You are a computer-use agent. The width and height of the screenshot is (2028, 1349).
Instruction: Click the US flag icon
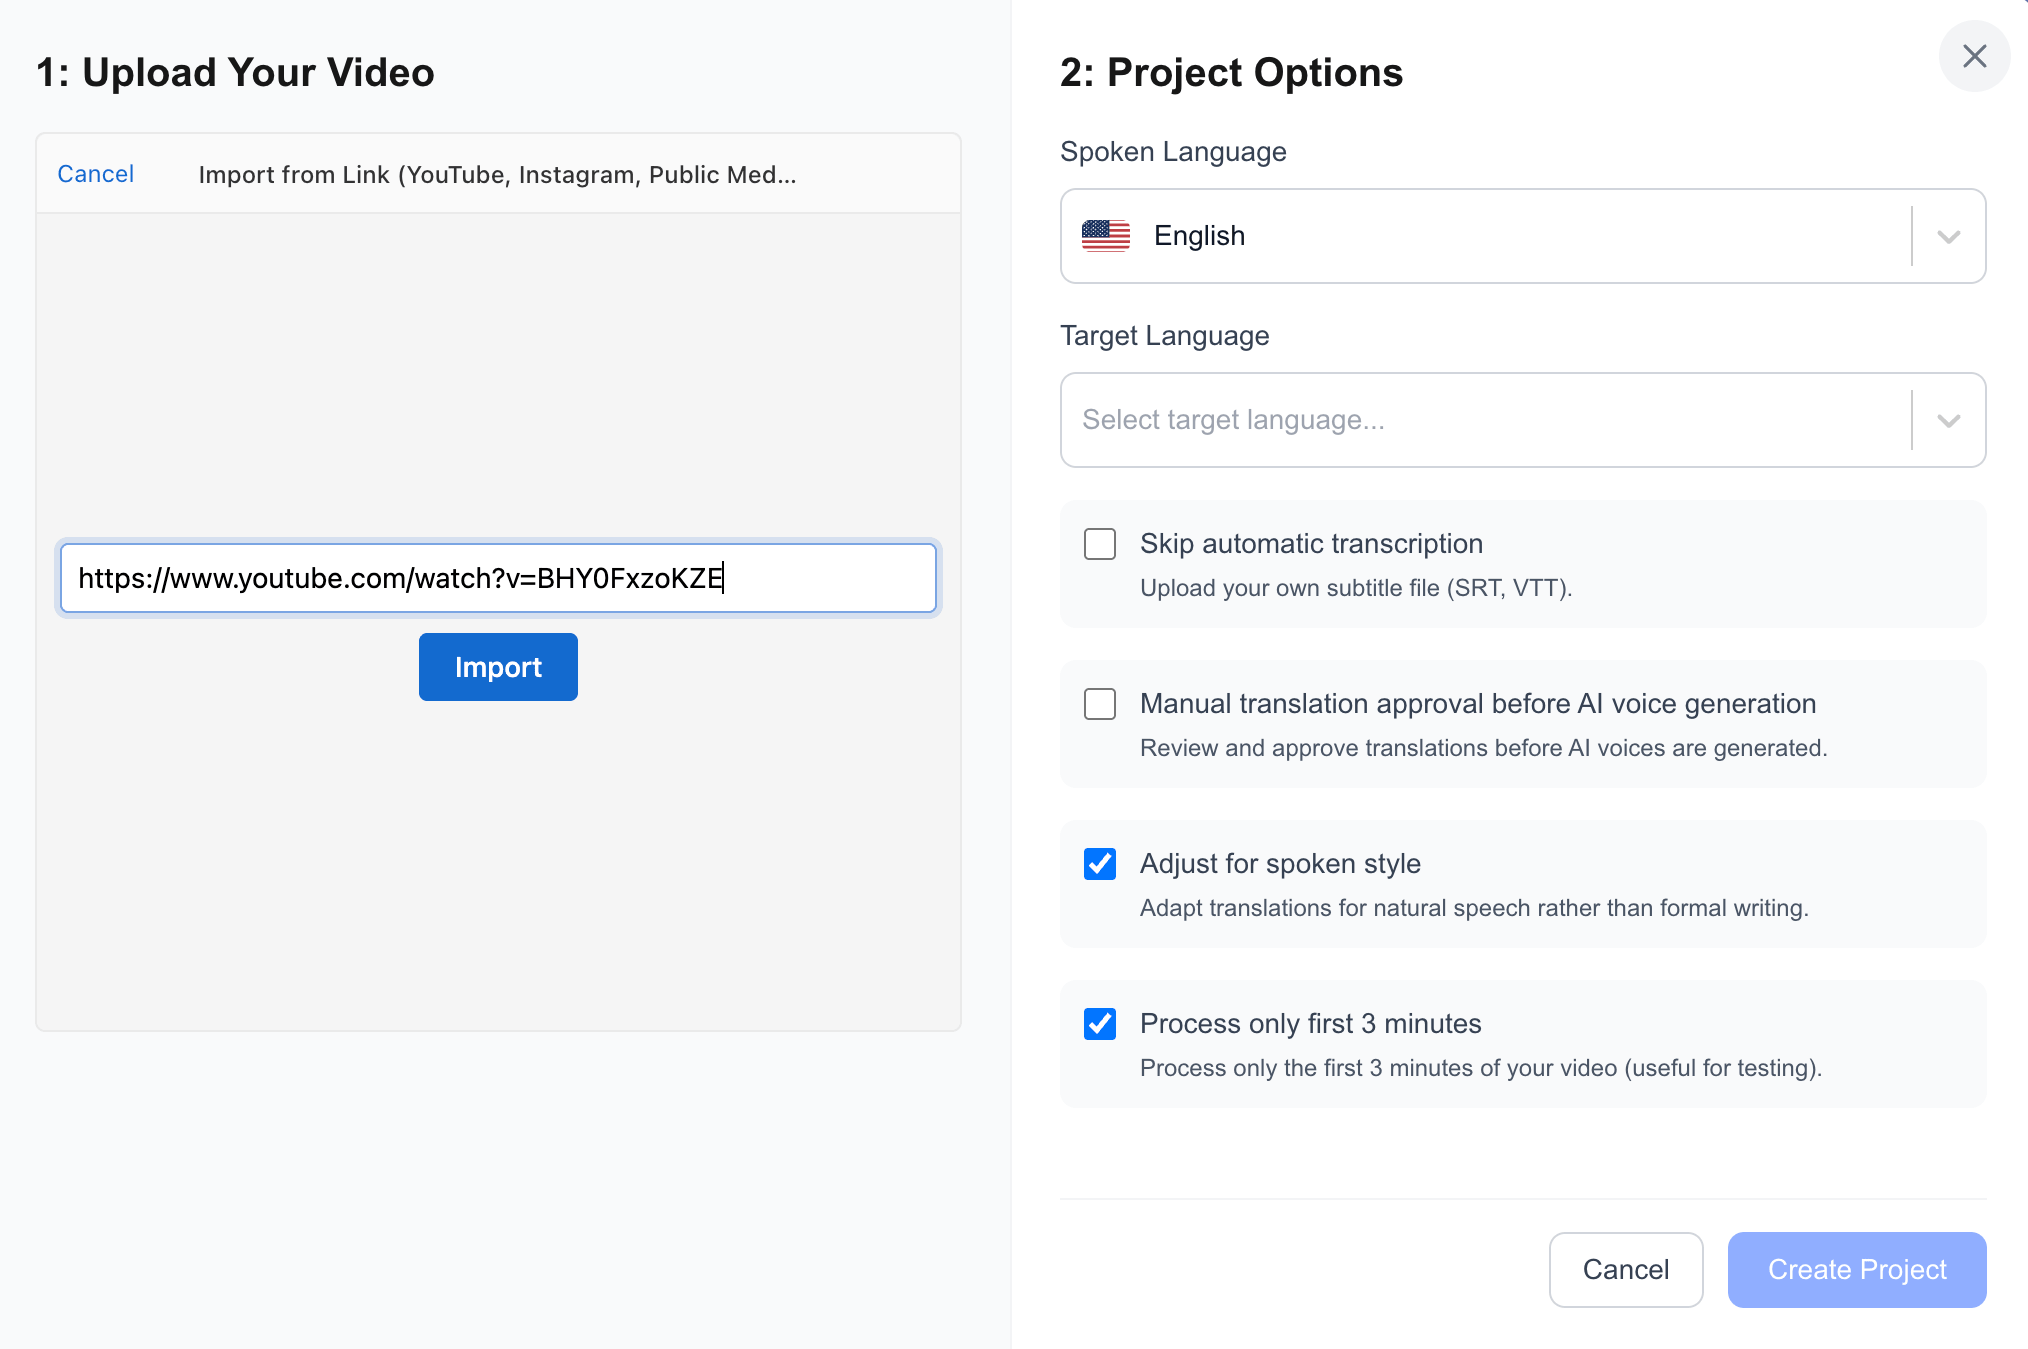click(1106, 236)
